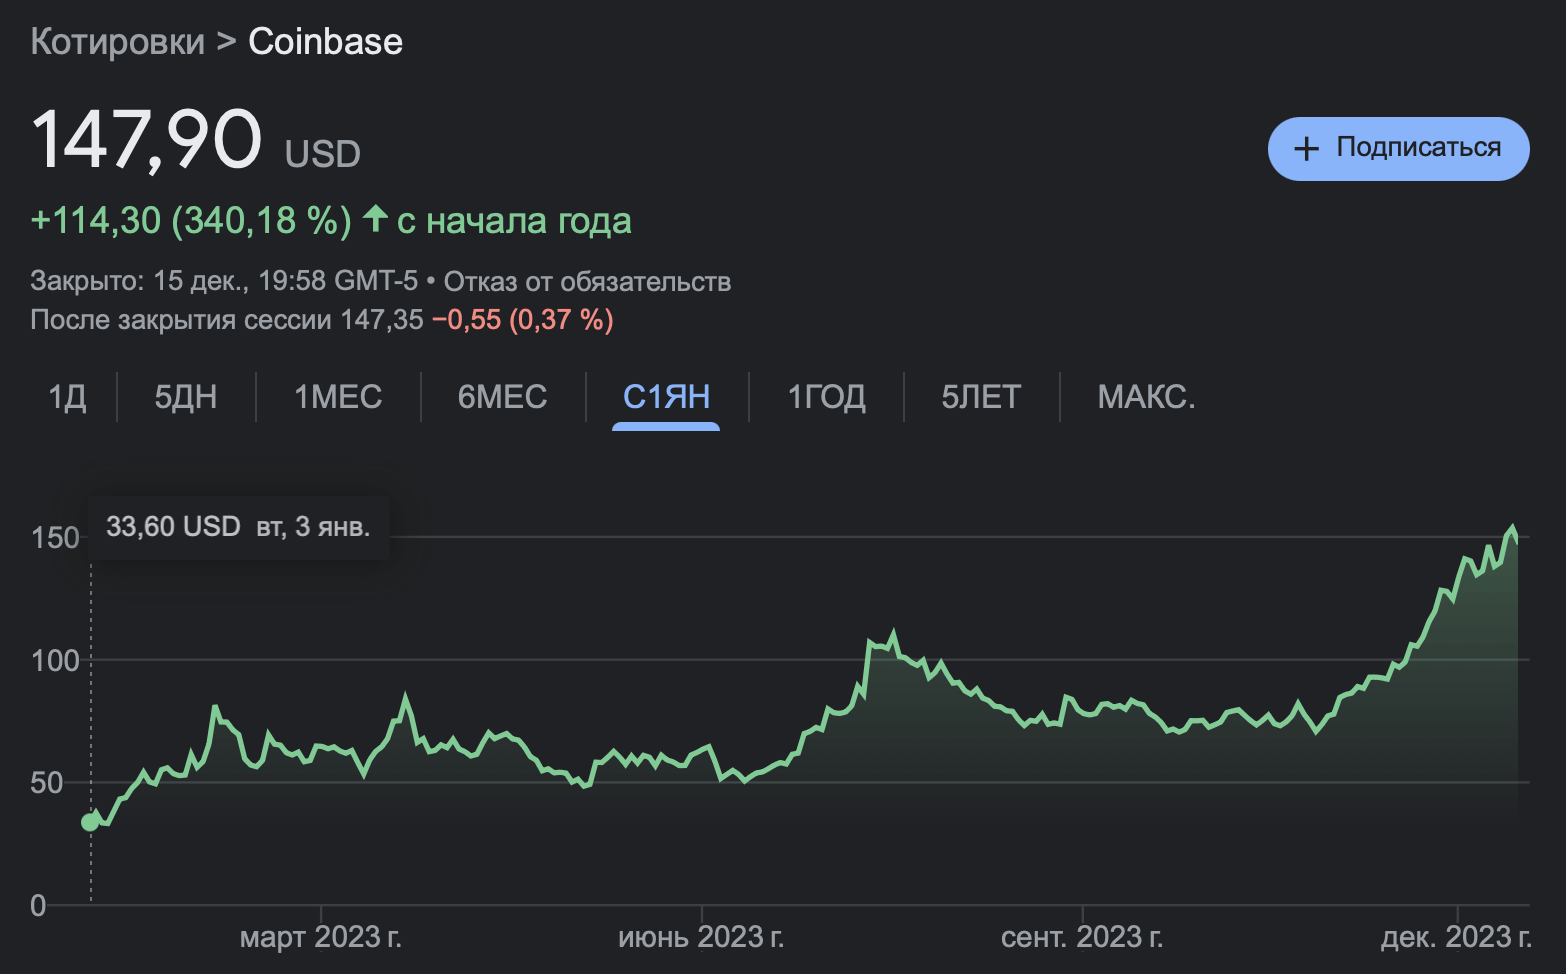Viewport: 1566px width, 974px height.
Task: Click the 33,60 USD chart tooltip
Action: 238,527
